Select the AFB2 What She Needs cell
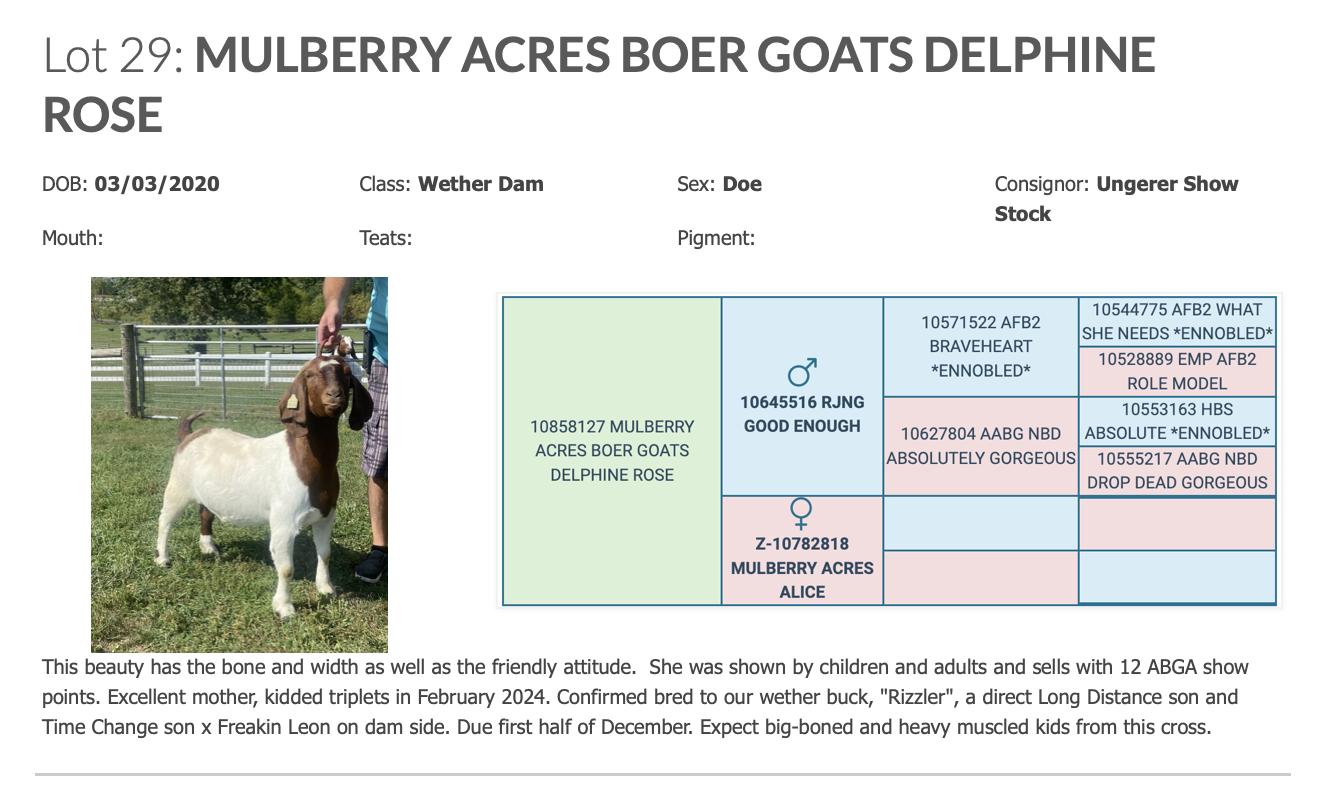Screen dimensions: 1320x804 point(1177,322)
